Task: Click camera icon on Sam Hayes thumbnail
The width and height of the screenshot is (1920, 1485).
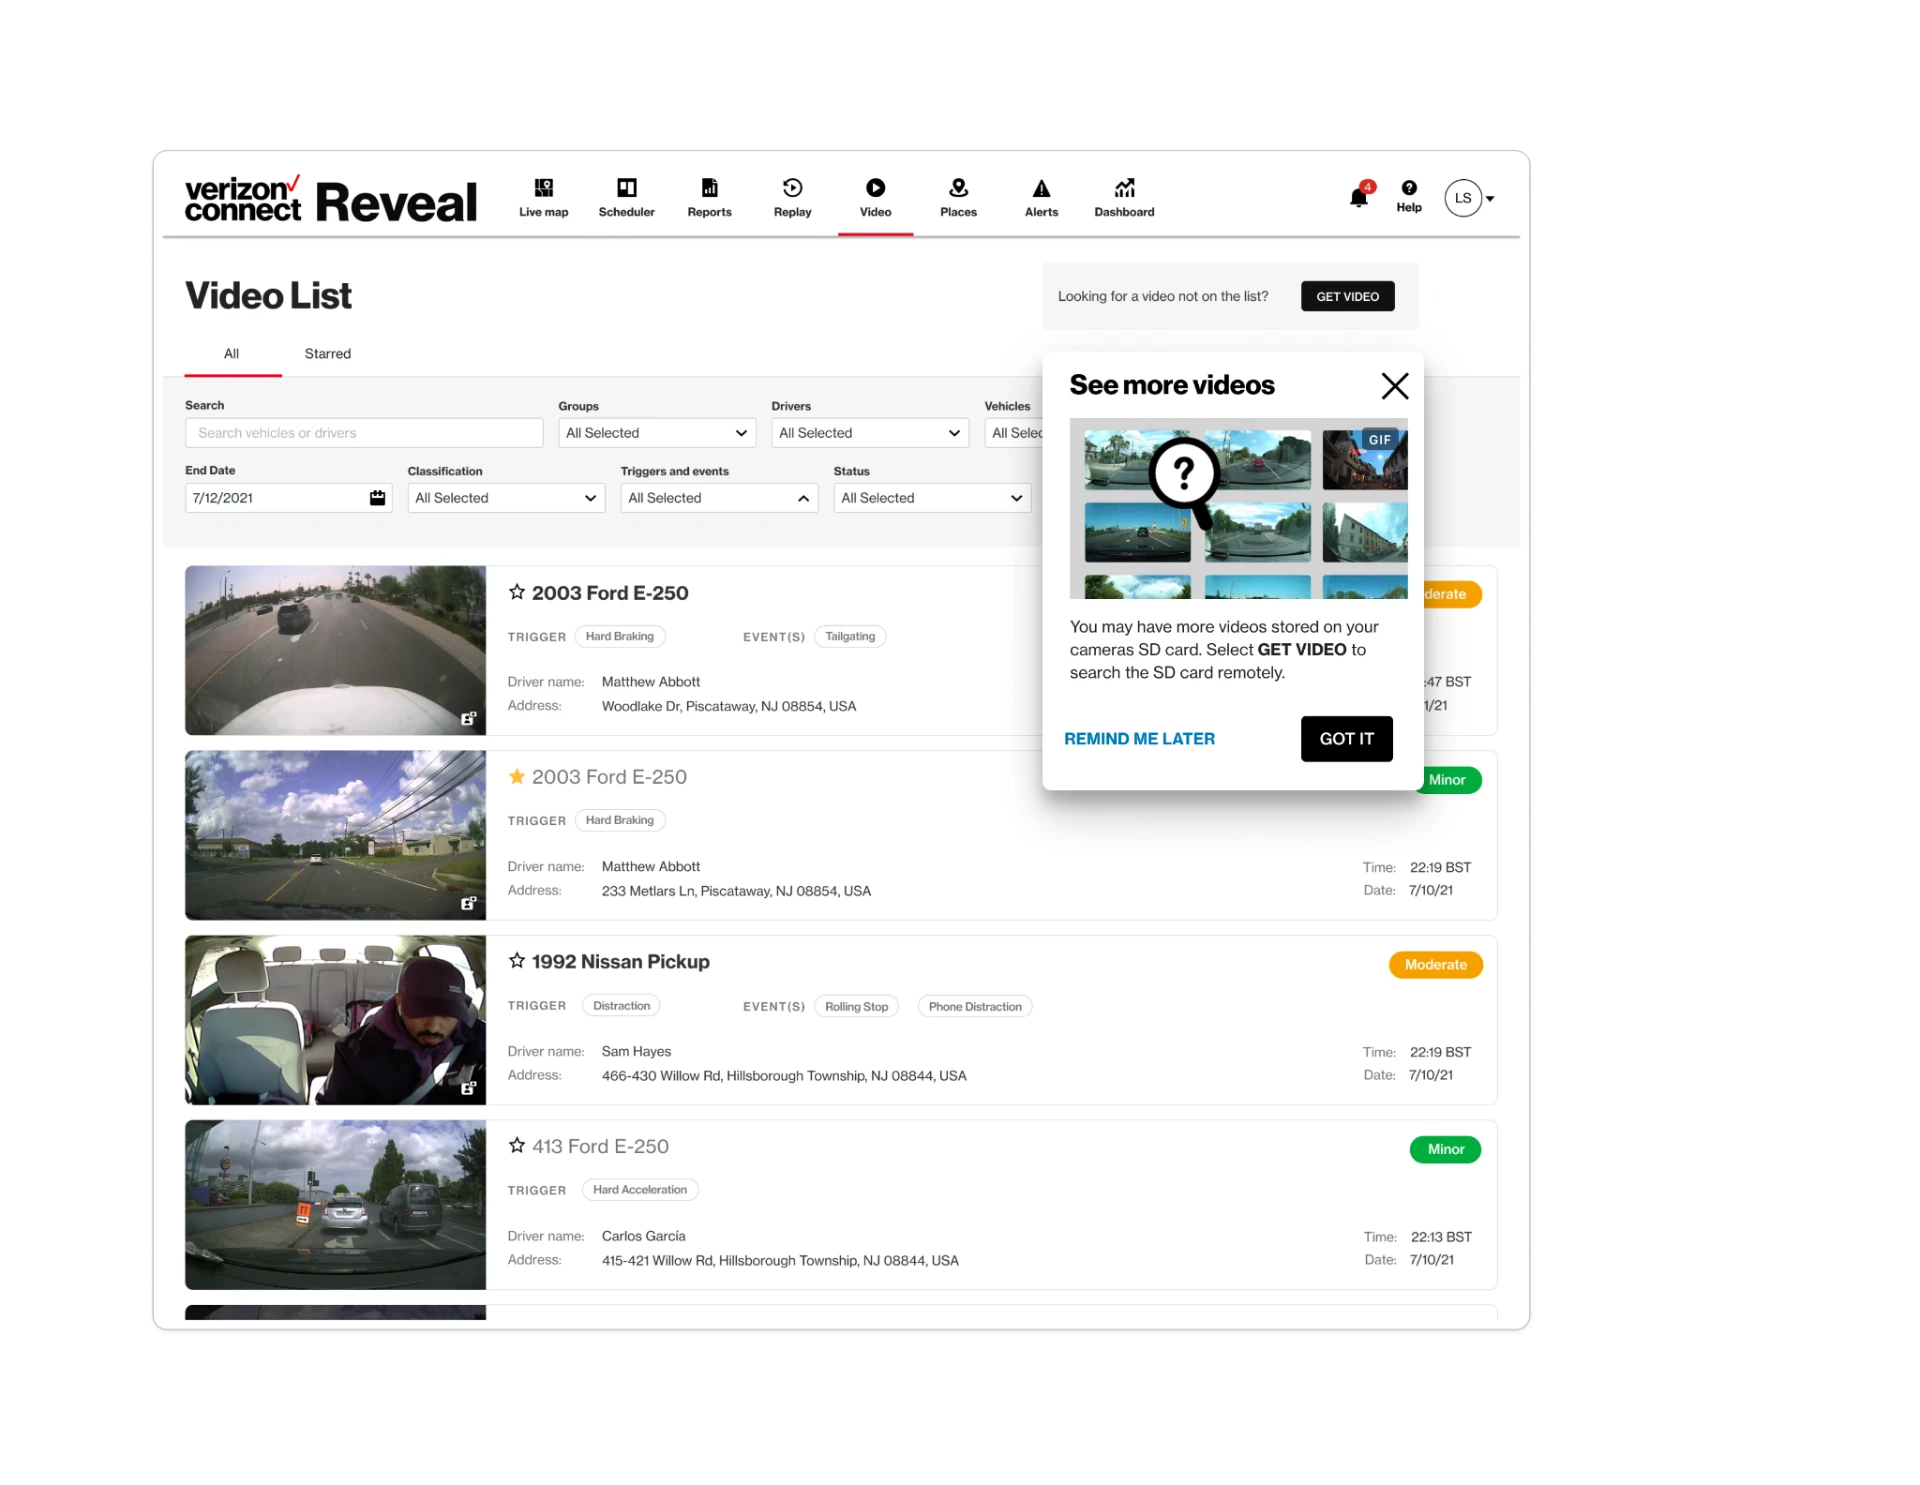Action: pos(468,1088)
